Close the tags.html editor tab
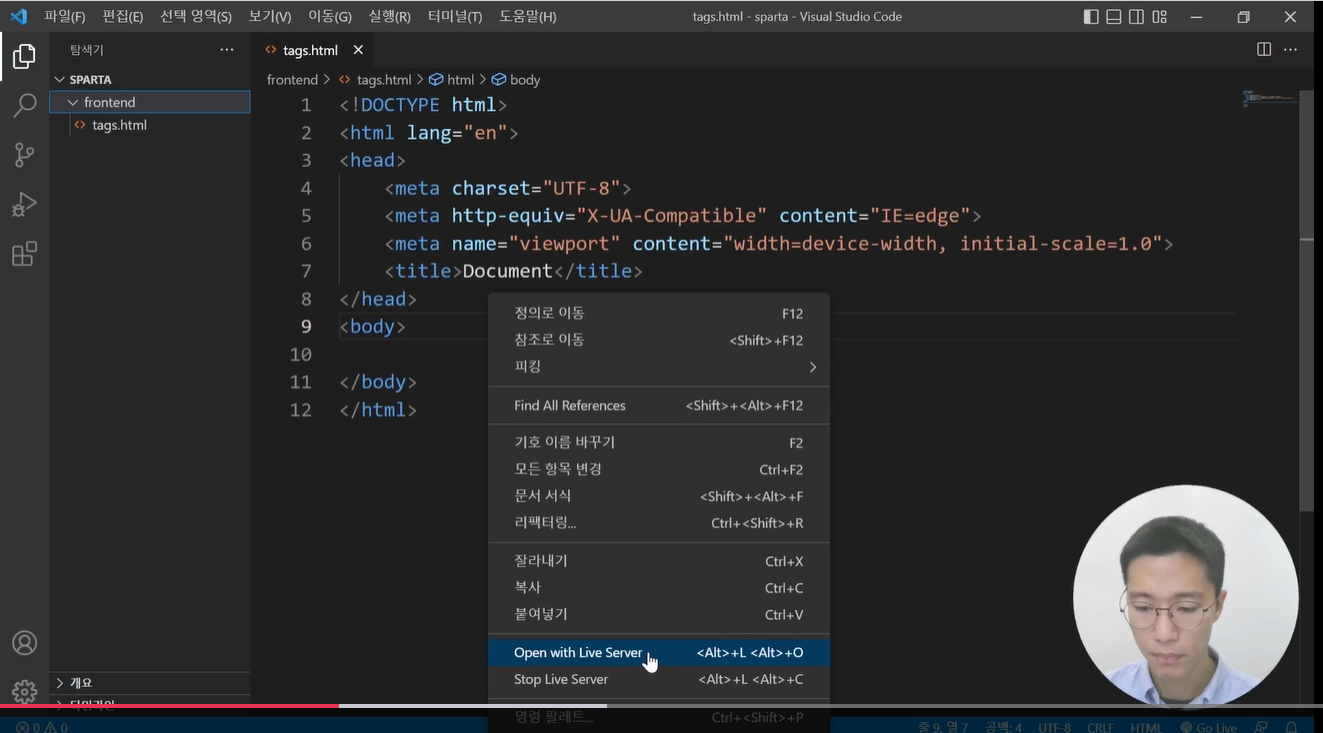Viewport: 1323px width, 733px height. point(358,50)
